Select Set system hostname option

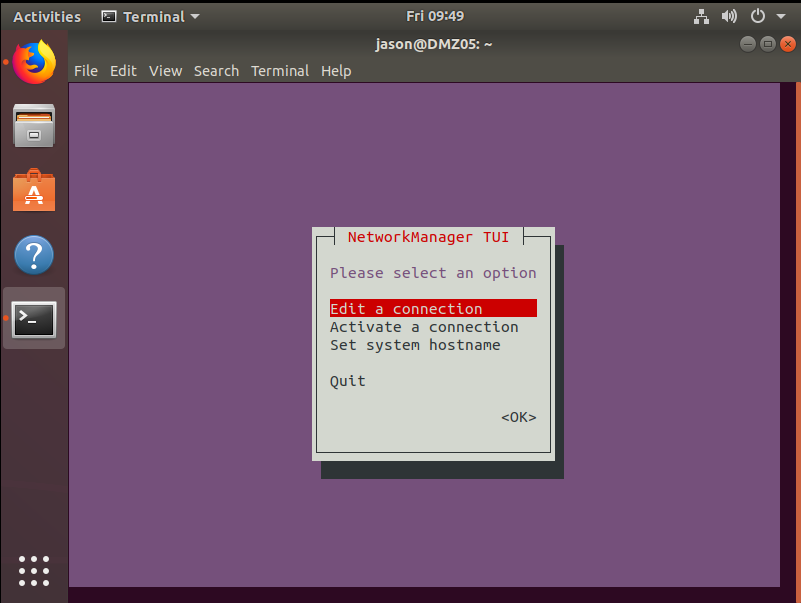pos(415,345)
